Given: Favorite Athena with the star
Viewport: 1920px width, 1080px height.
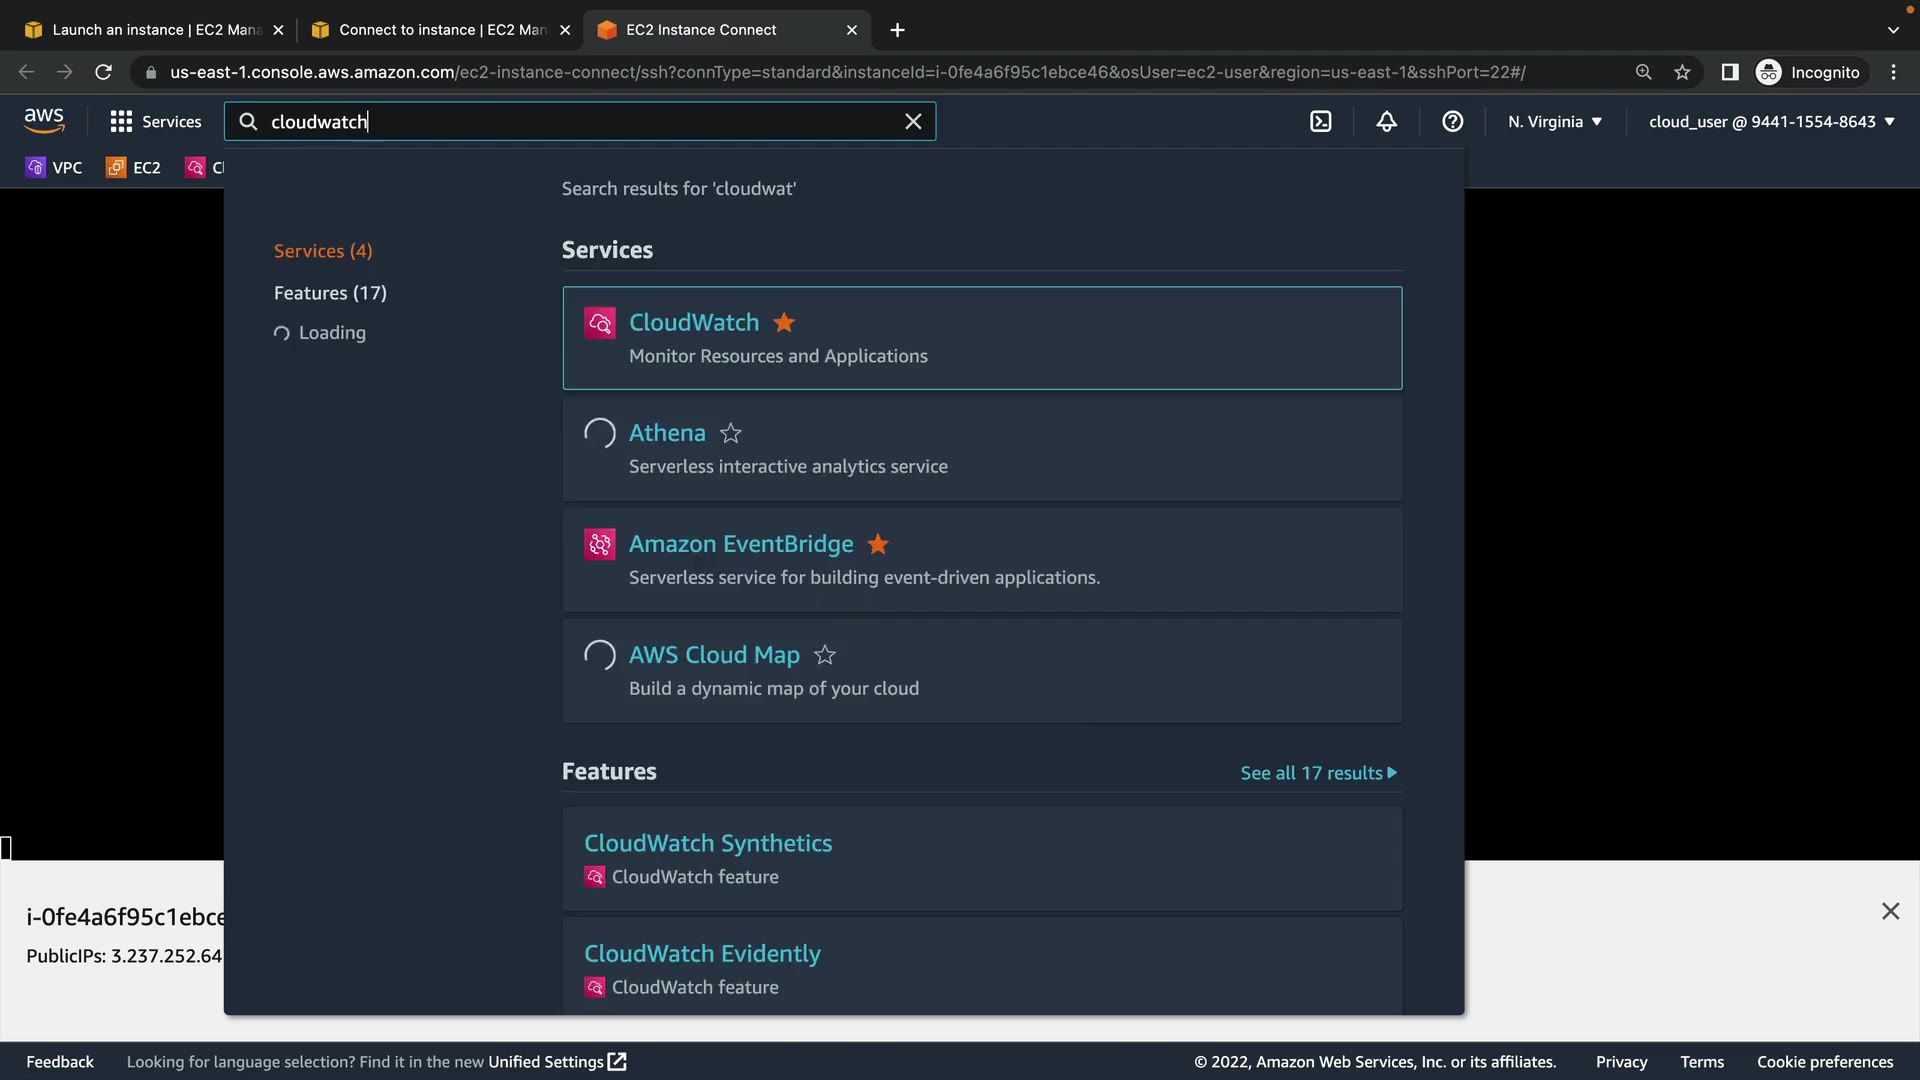Looking at the screenshot, I should pos(731,434).
